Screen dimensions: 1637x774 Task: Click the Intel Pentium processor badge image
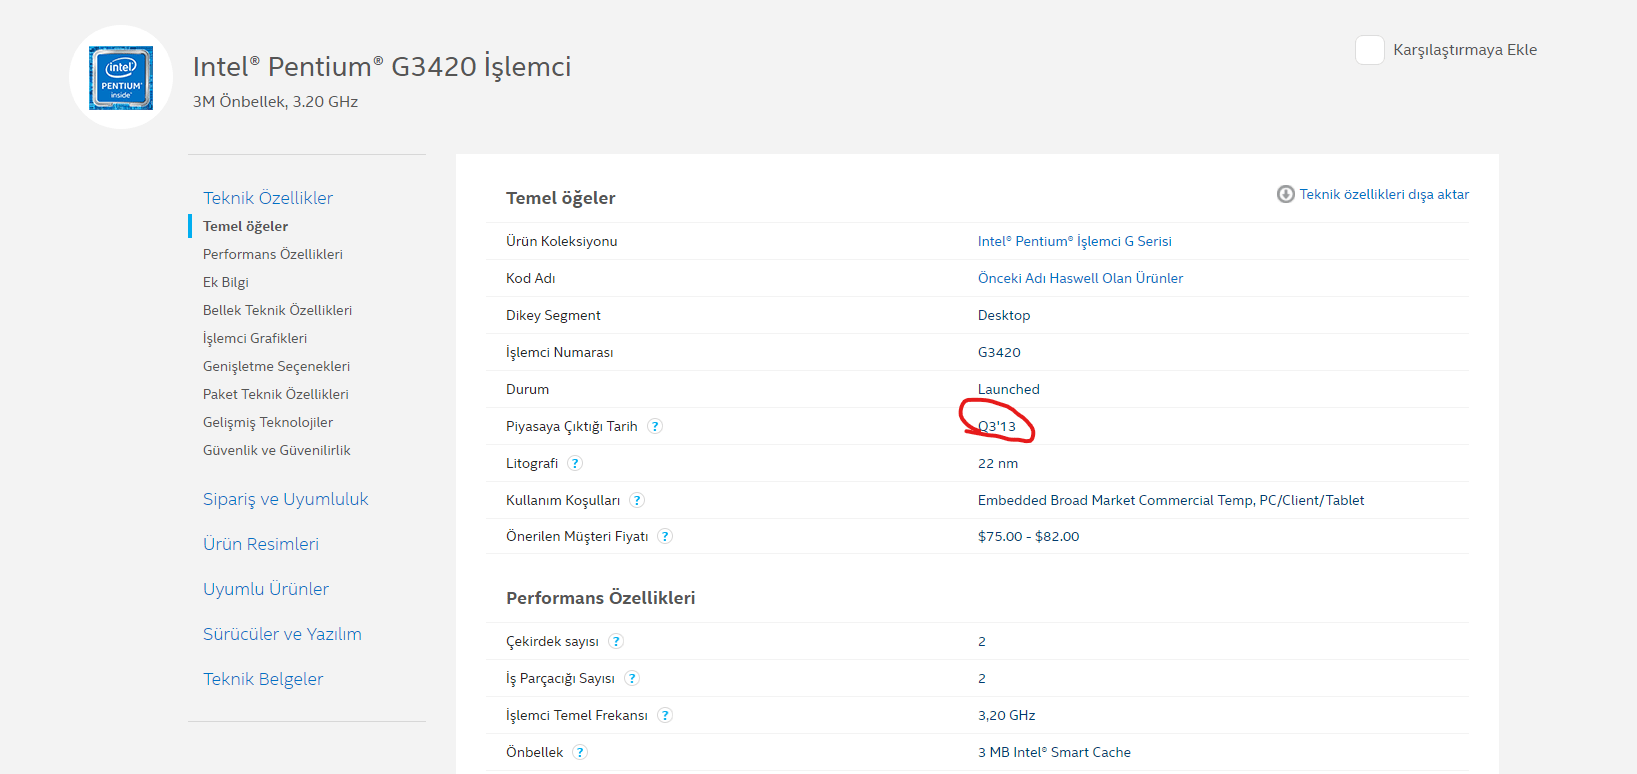click(121, 77)
